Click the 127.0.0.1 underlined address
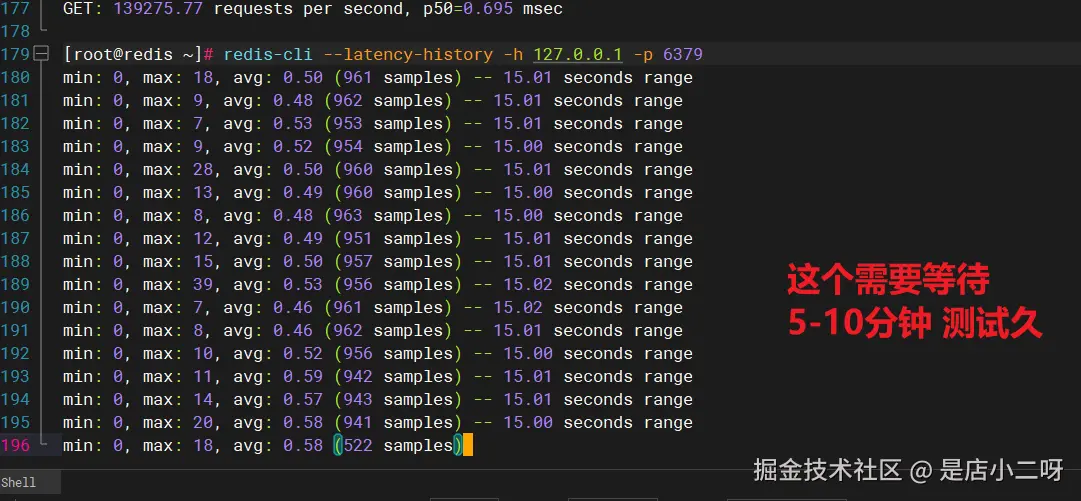Image resolution: width=1081 pixels, height=501 pixels. click(x=578, y=54)
